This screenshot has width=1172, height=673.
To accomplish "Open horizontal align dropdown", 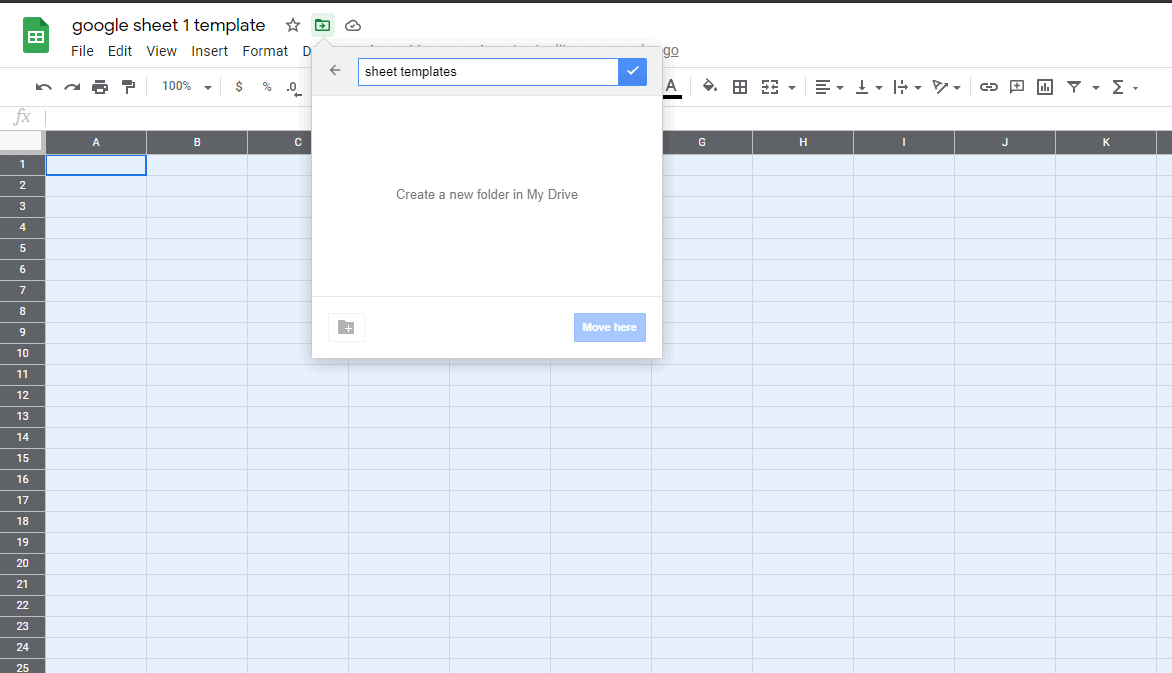I will coord(829,87).
